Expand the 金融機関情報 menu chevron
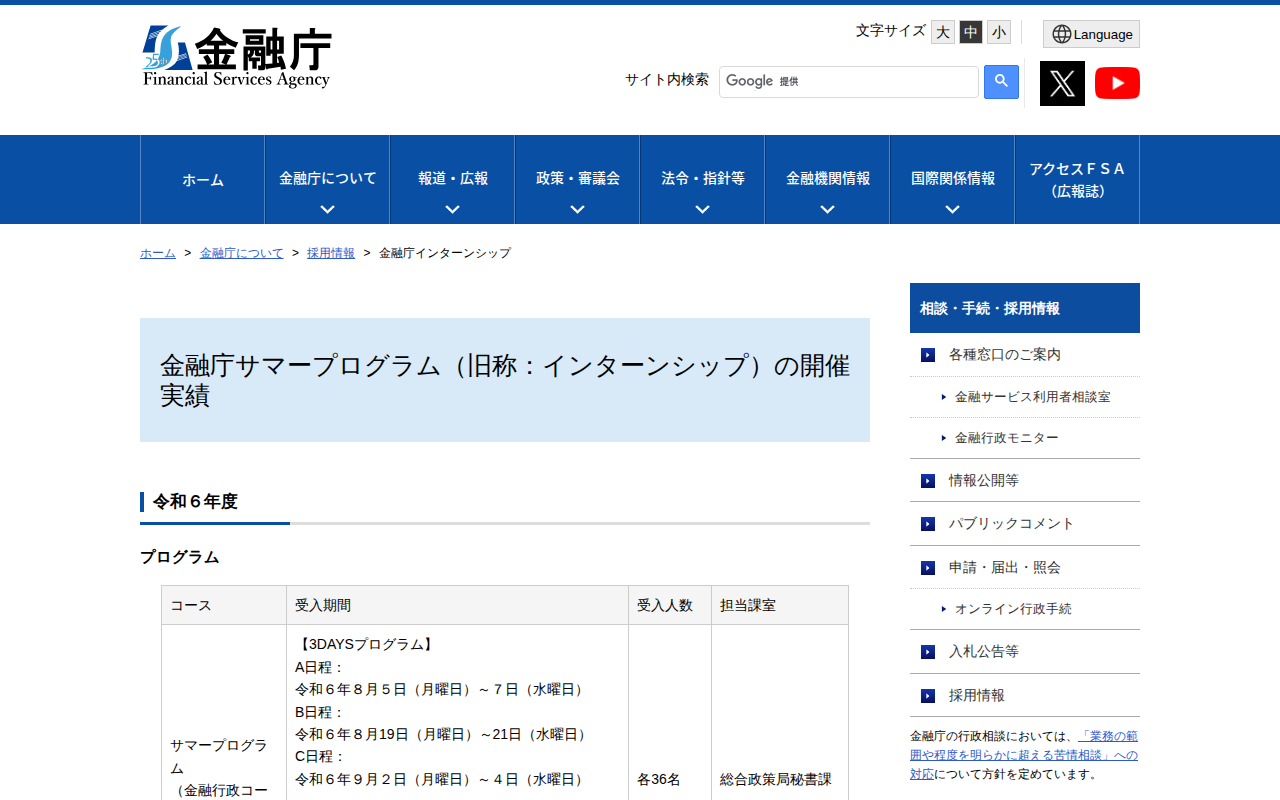Image resolution: width=1280 pixels, height=800 pixels. point(827,210)
